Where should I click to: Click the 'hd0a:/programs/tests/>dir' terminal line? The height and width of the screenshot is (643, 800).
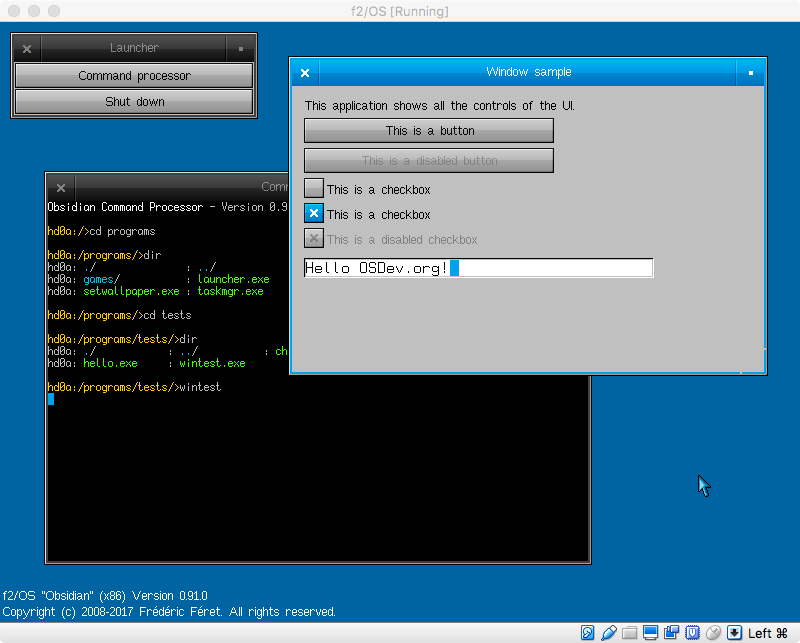(x=122, y=339)
